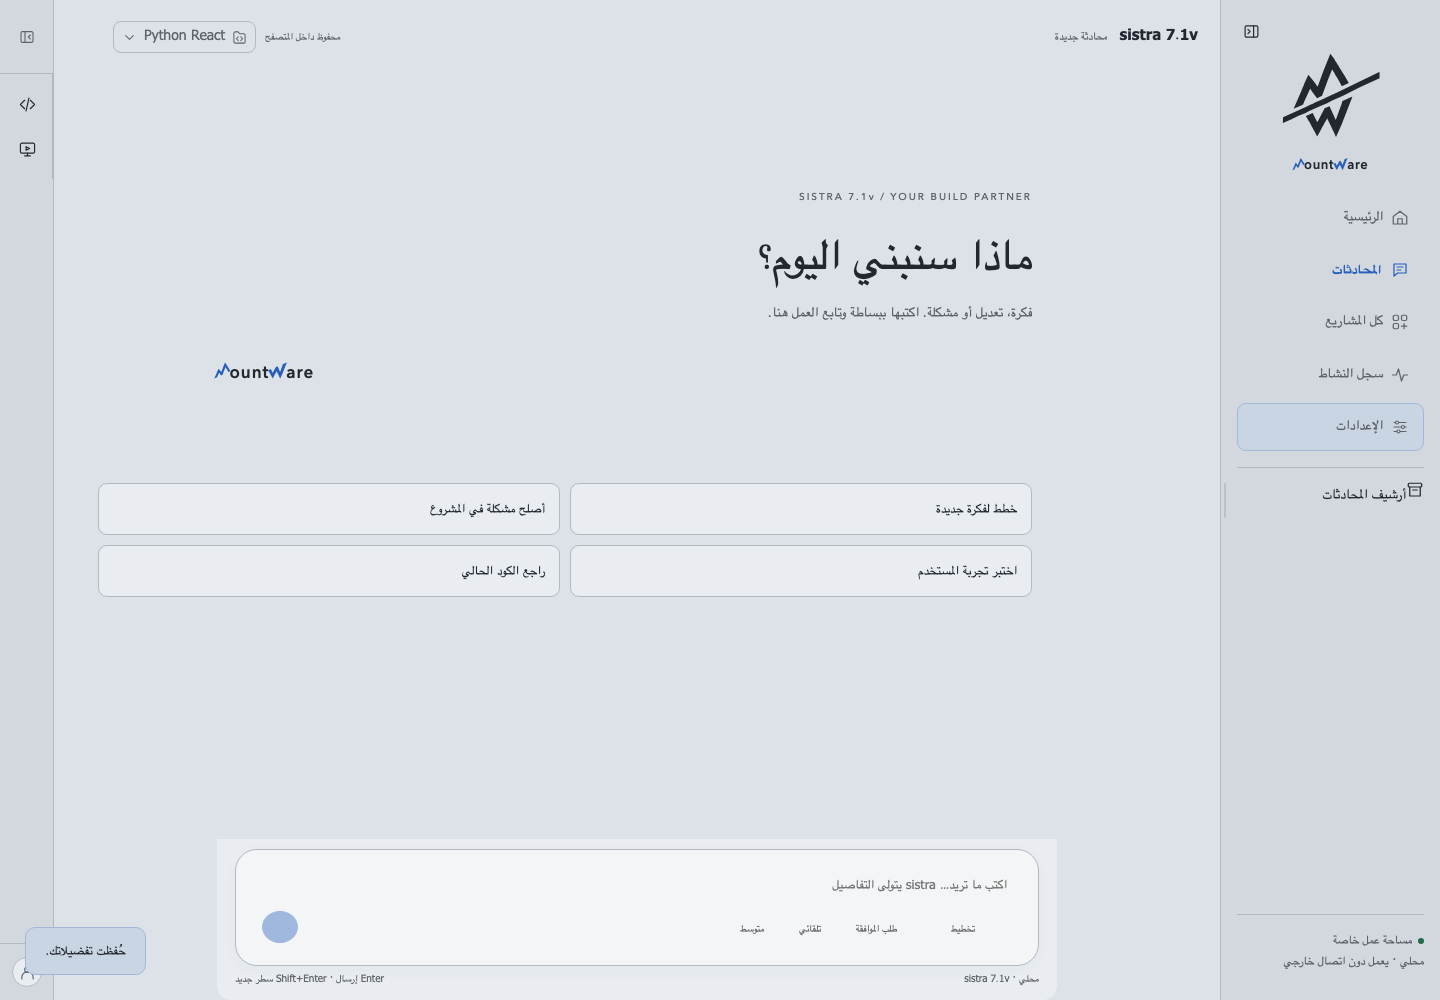Select المحادثات conversations in sidebar
This screenshot has height=1000, width=1440.
(1330, 269)
